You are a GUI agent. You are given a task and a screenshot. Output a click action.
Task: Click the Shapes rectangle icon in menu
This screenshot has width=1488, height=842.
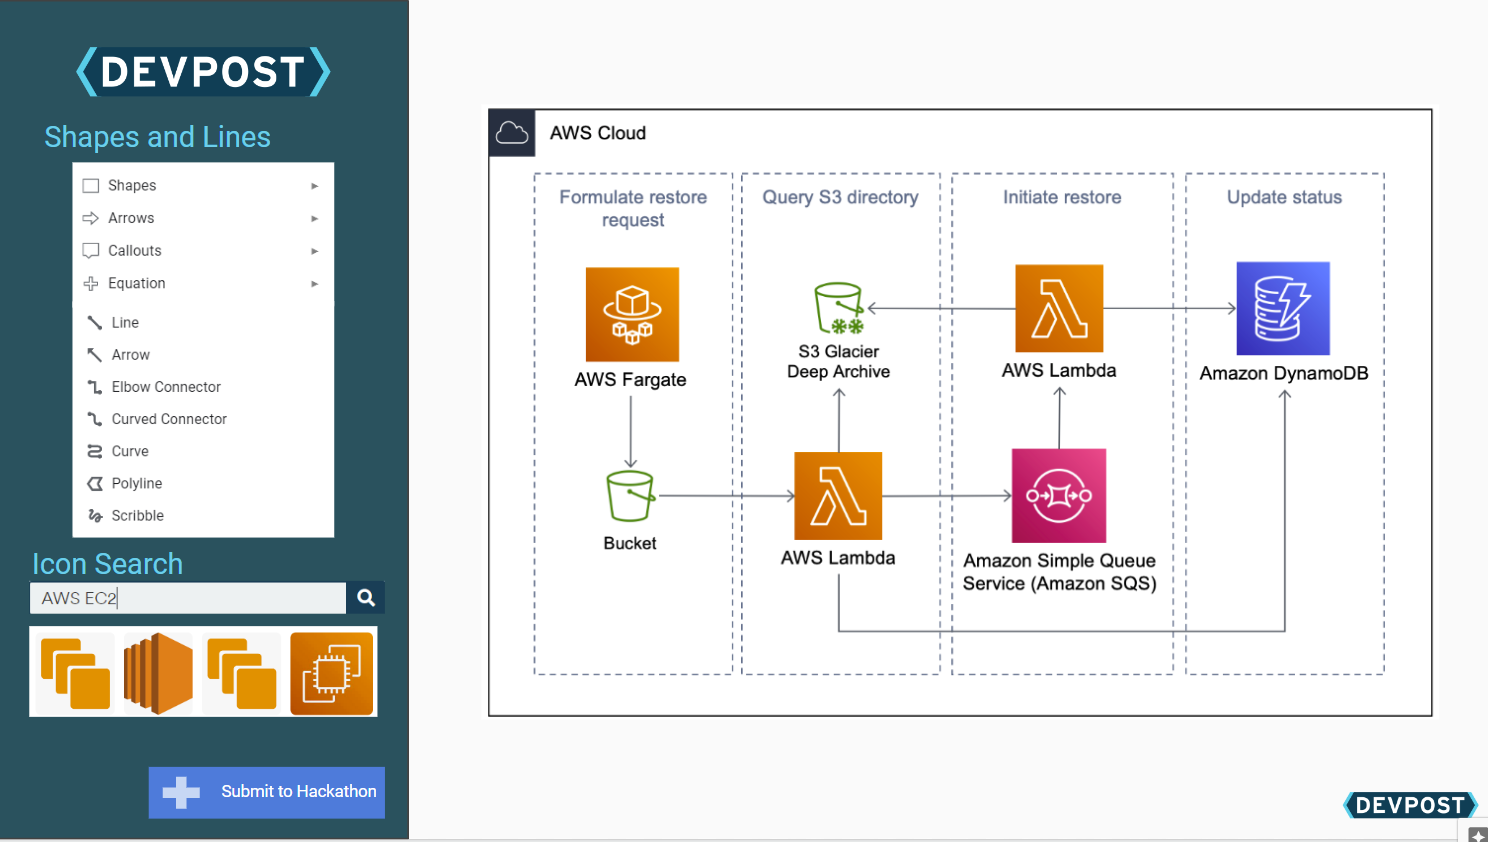click(91, 186)
